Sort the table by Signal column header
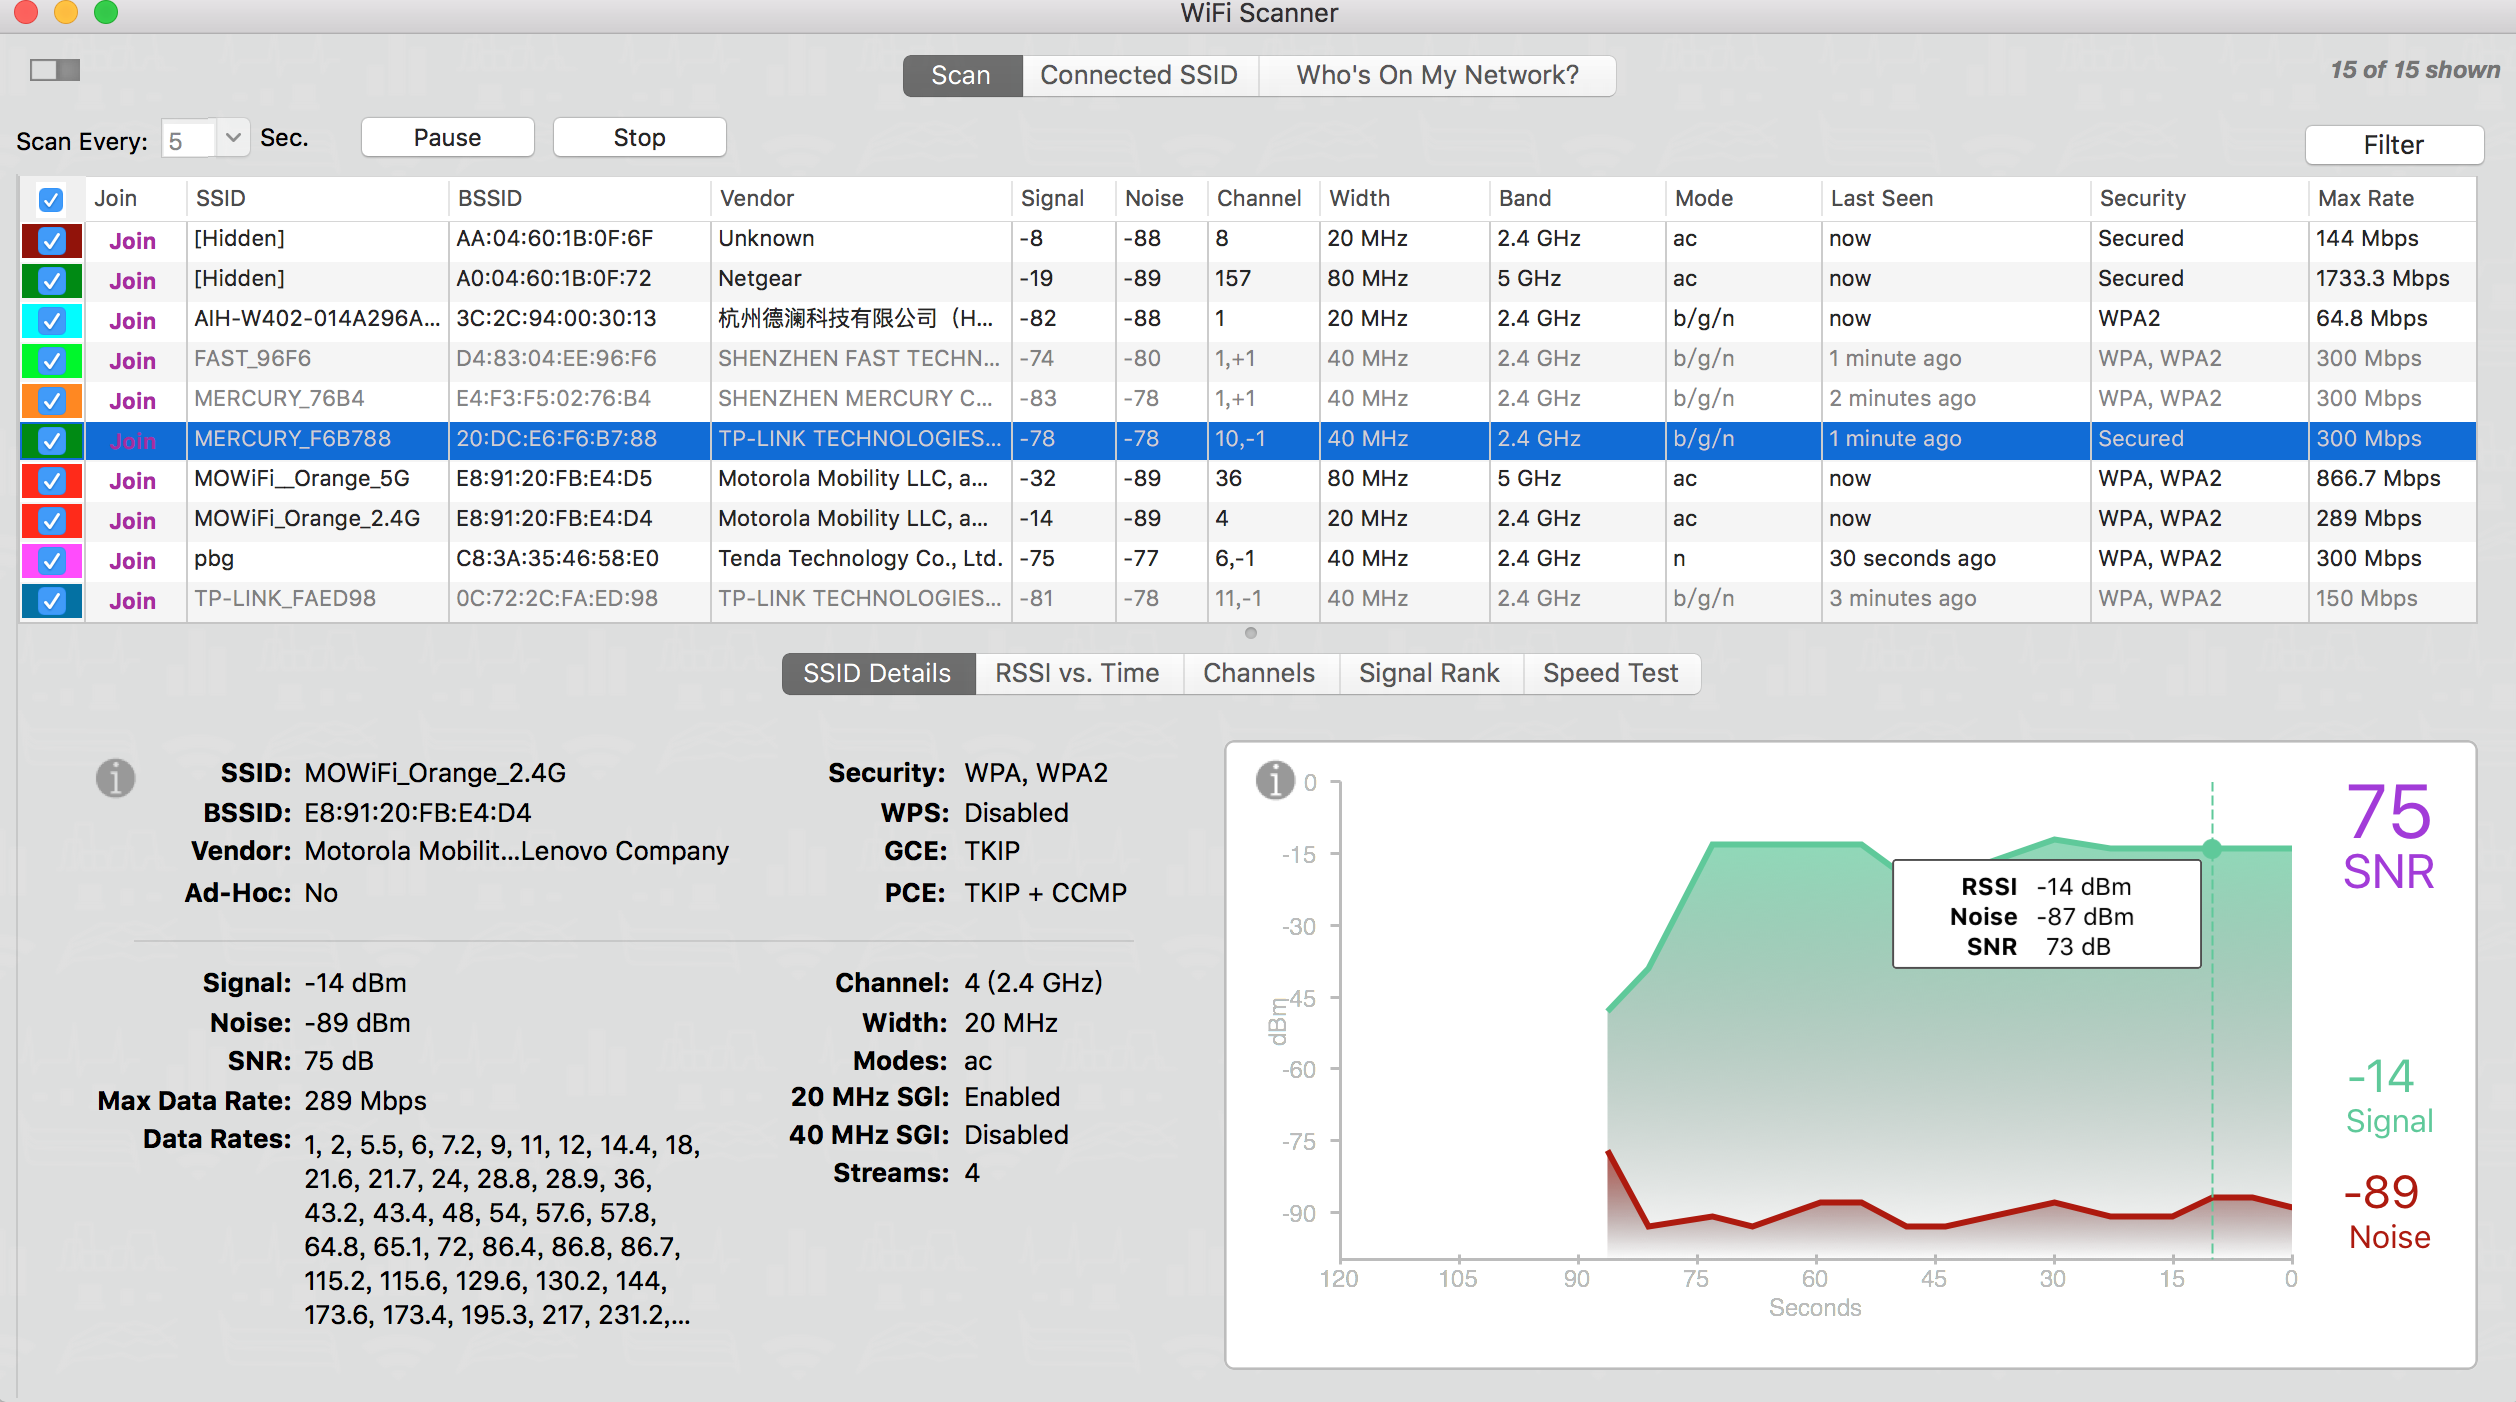Image resolution: width=2516 pixels, height=1402 pixels. click(x=1052, y=198)
